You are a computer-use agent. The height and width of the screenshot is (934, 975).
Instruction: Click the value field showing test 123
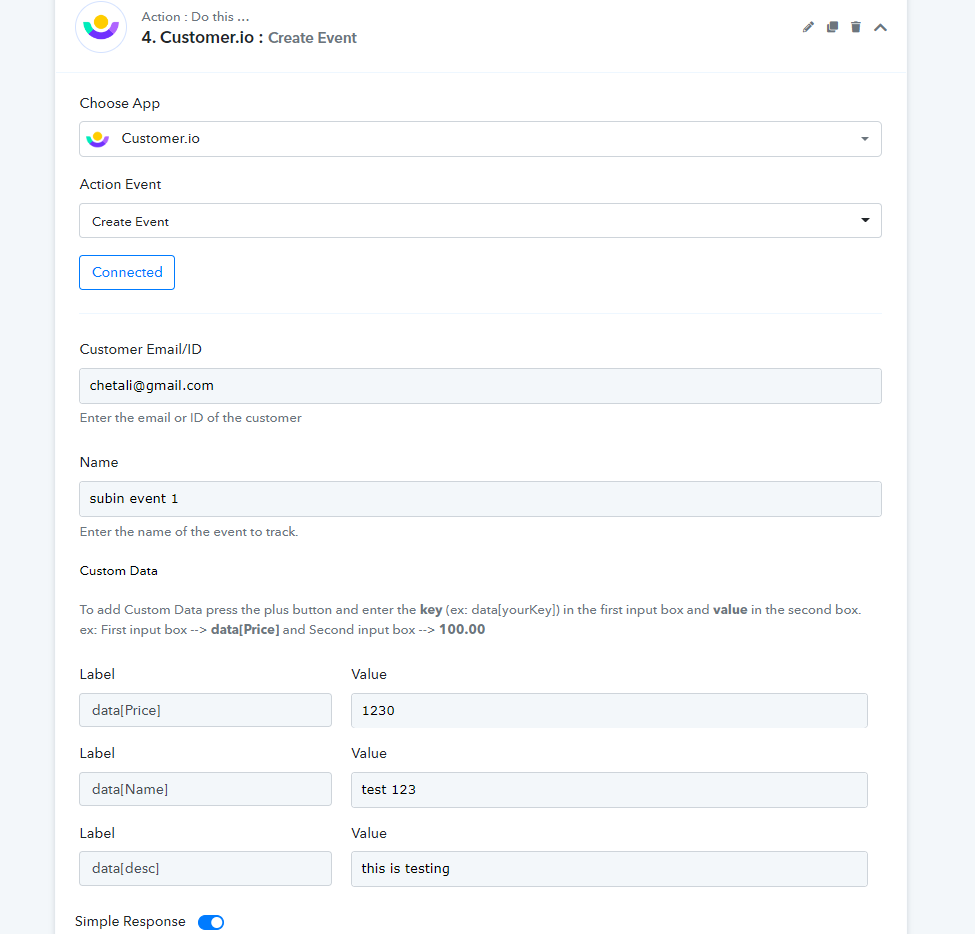pos(609,790)
